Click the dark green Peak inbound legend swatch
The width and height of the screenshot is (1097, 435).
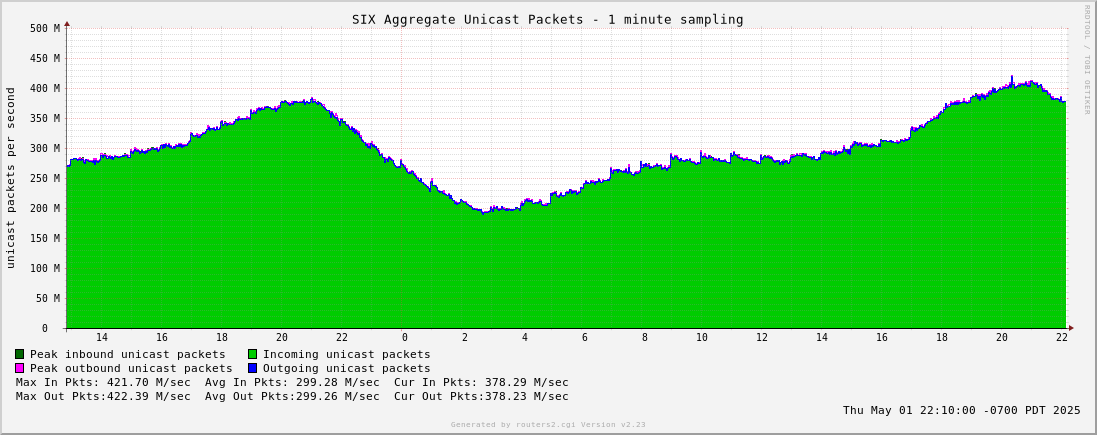coord(20,355)
